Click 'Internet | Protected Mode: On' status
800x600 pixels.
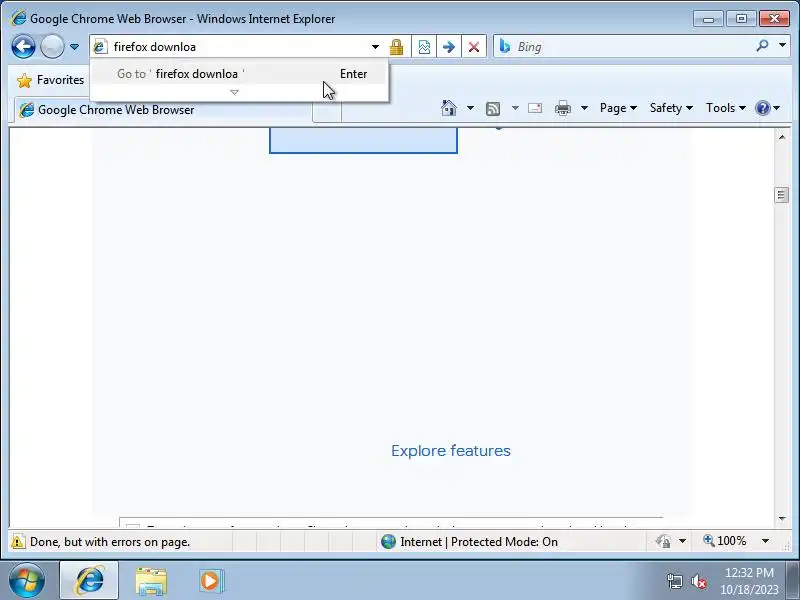pos(479,542)
